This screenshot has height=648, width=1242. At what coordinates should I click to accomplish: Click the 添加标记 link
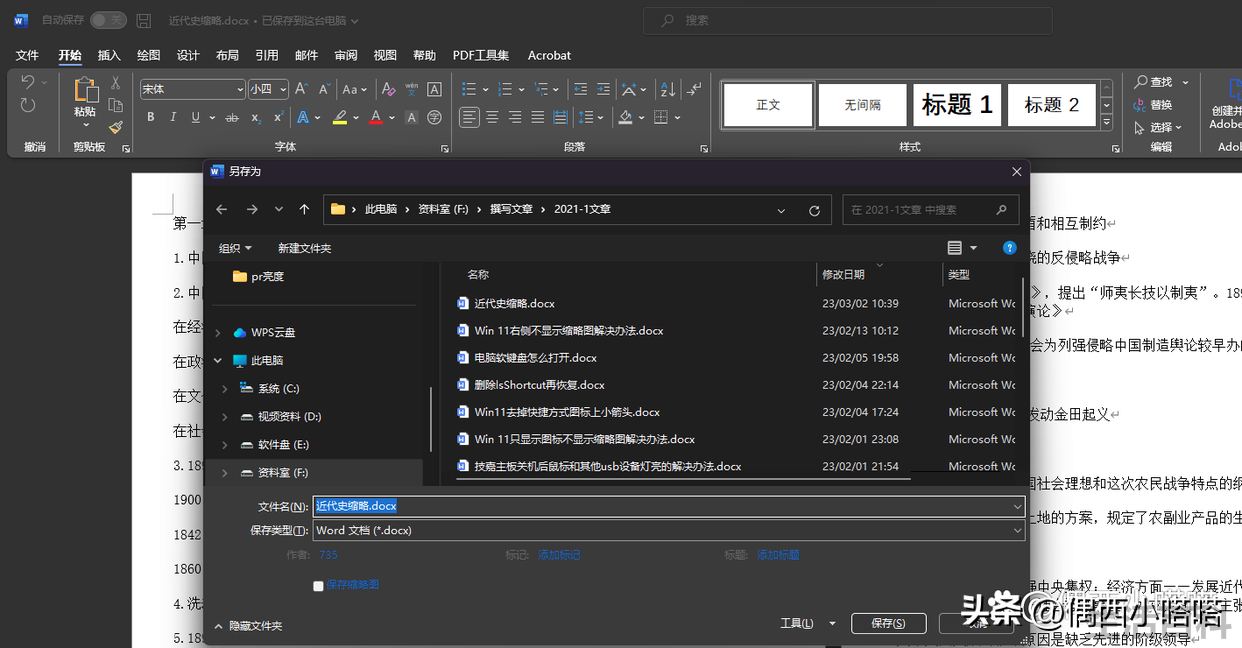click(x=559, y=555)
